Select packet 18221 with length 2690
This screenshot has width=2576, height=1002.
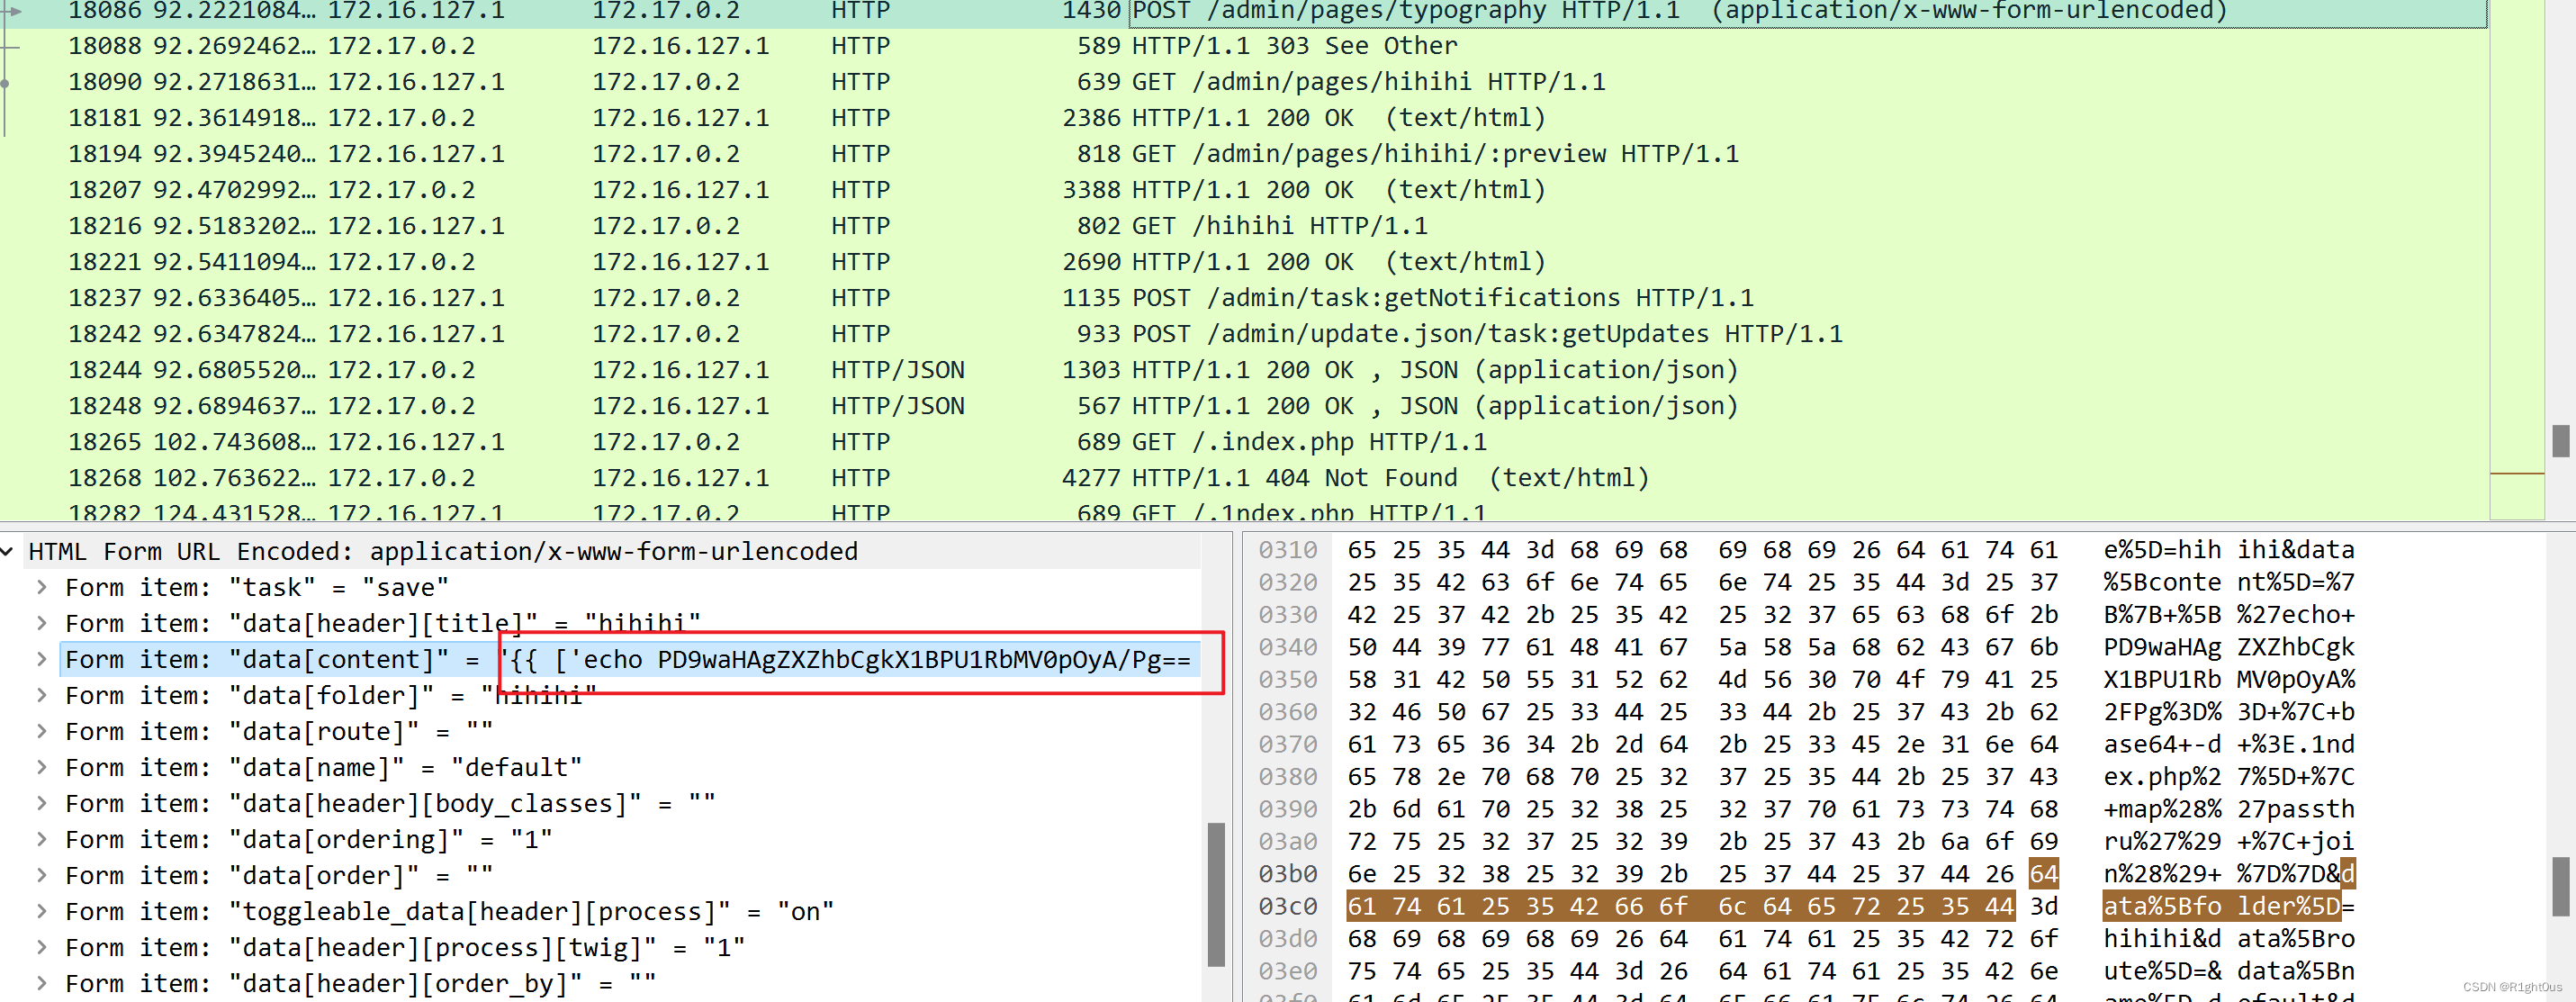click(x=1244, y=262)
